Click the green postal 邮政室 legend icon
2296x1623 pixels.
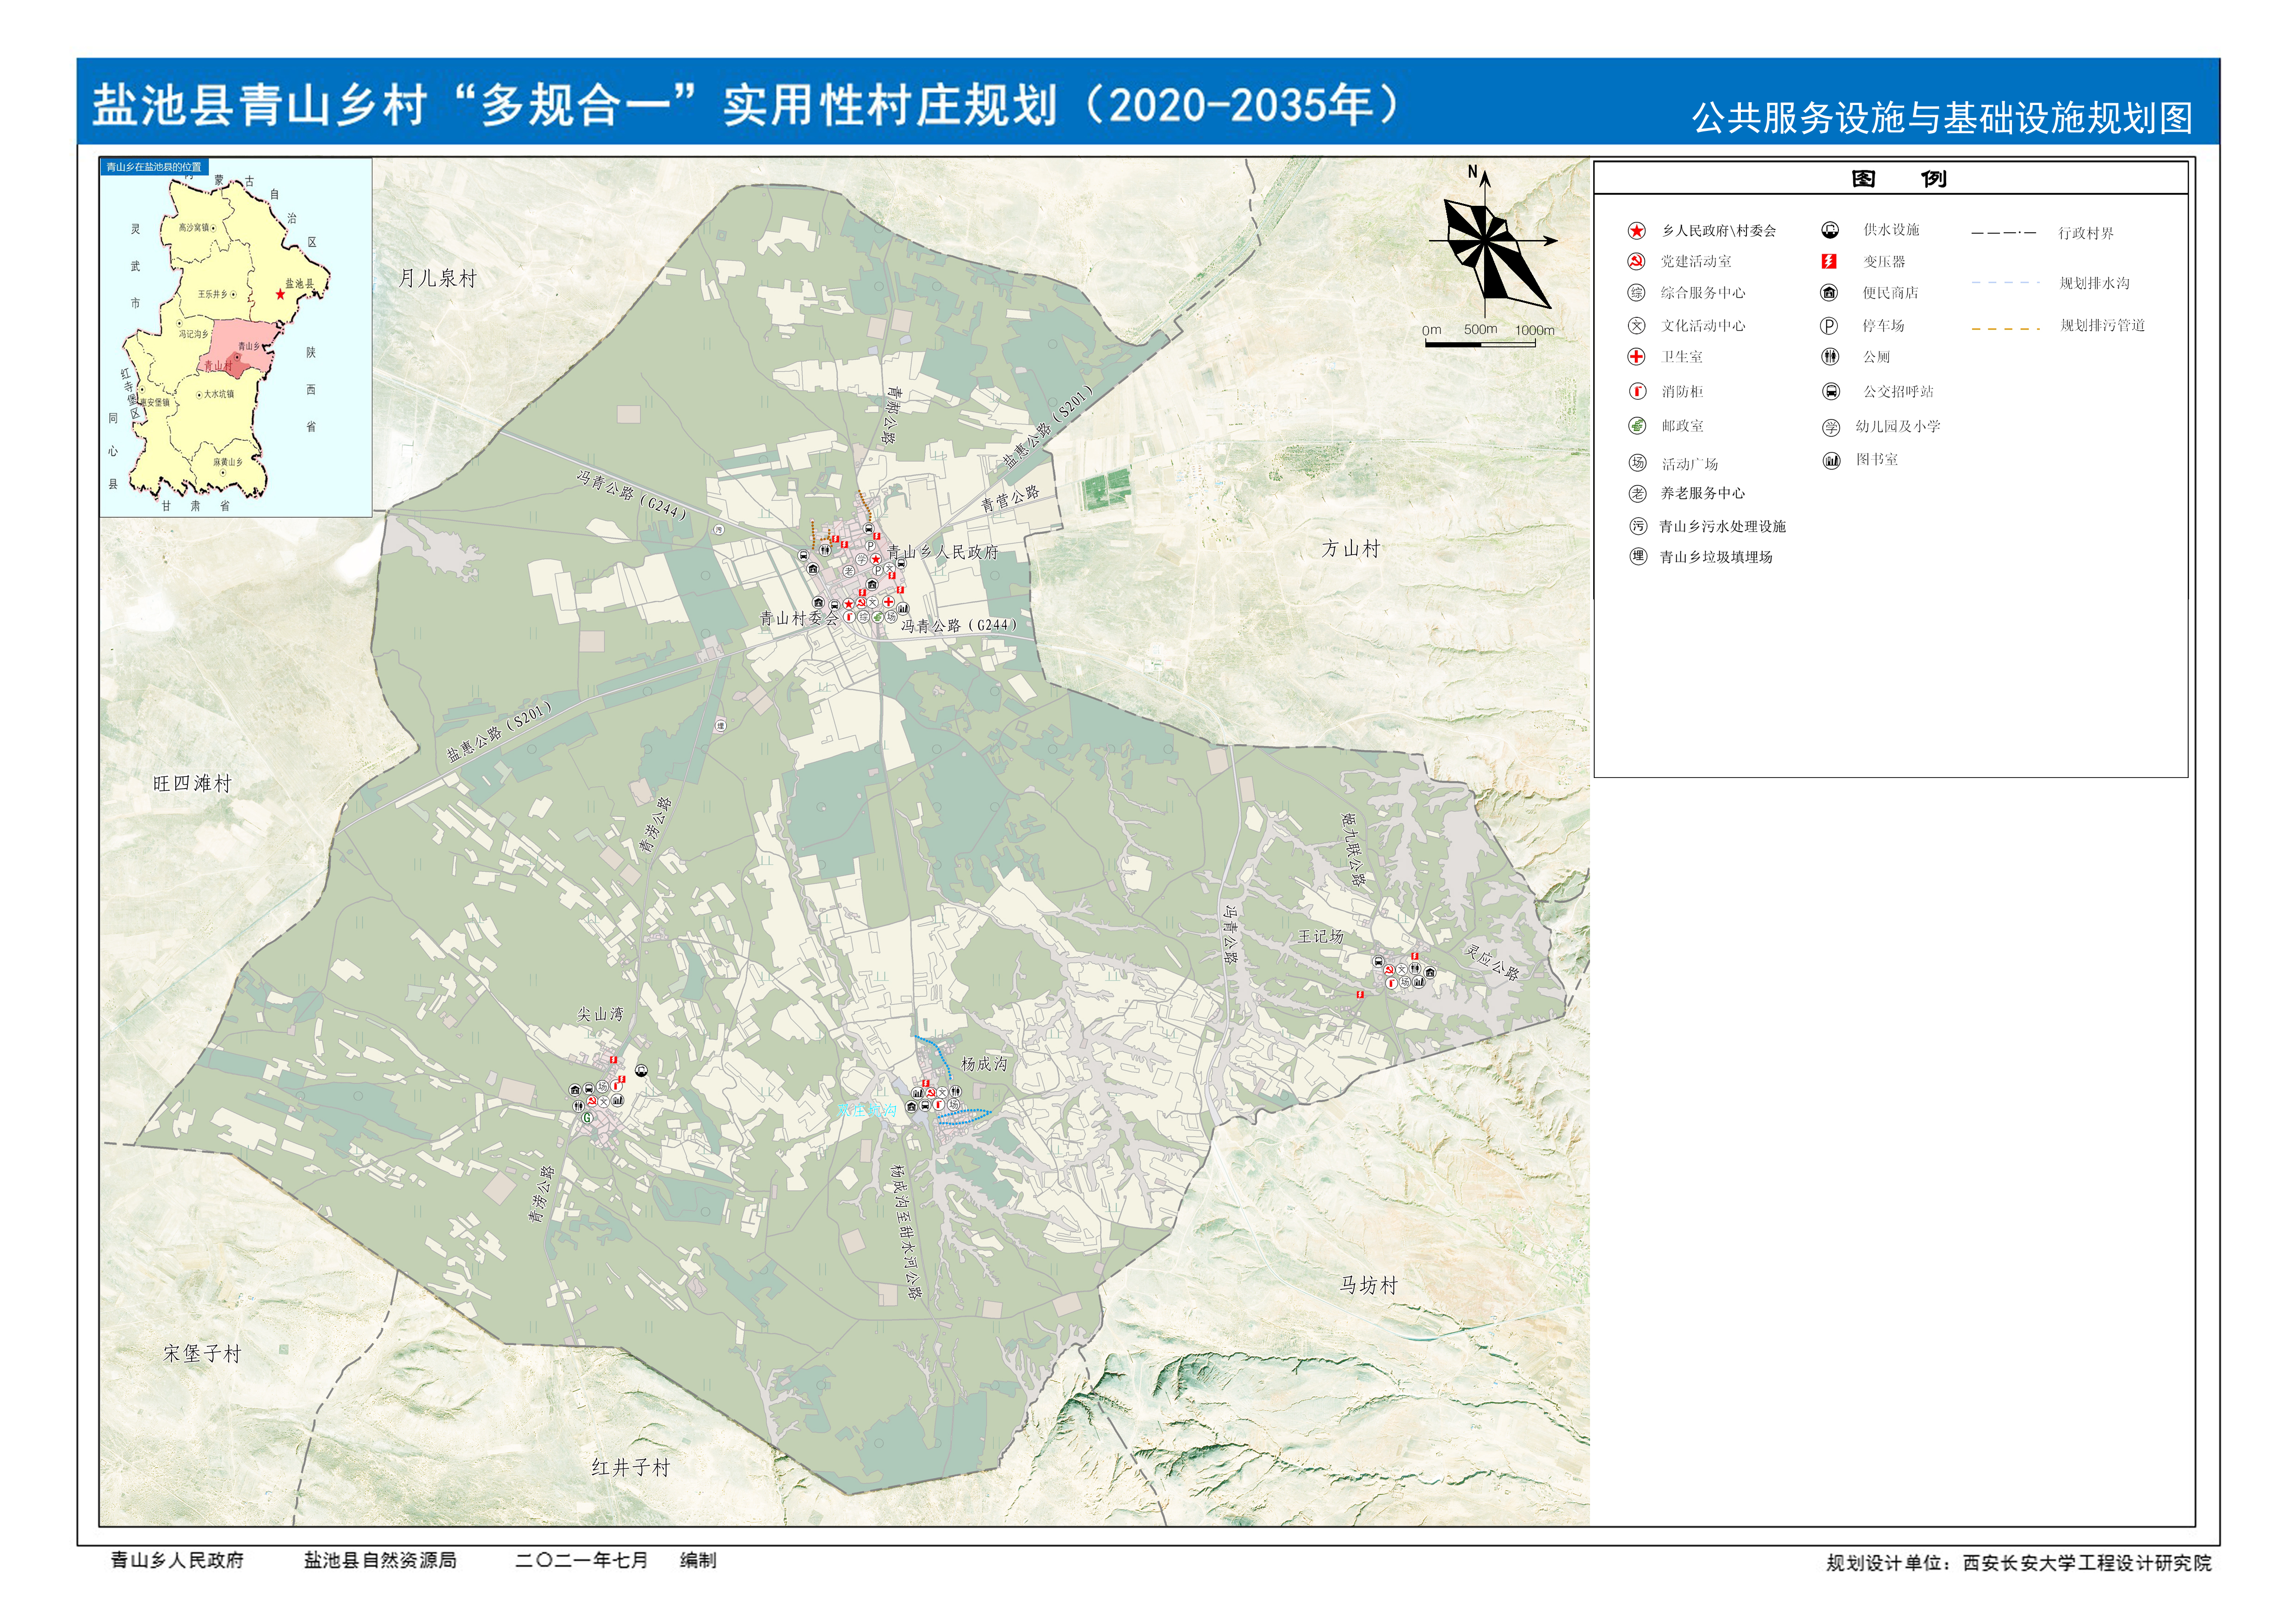coord(1637,426)
